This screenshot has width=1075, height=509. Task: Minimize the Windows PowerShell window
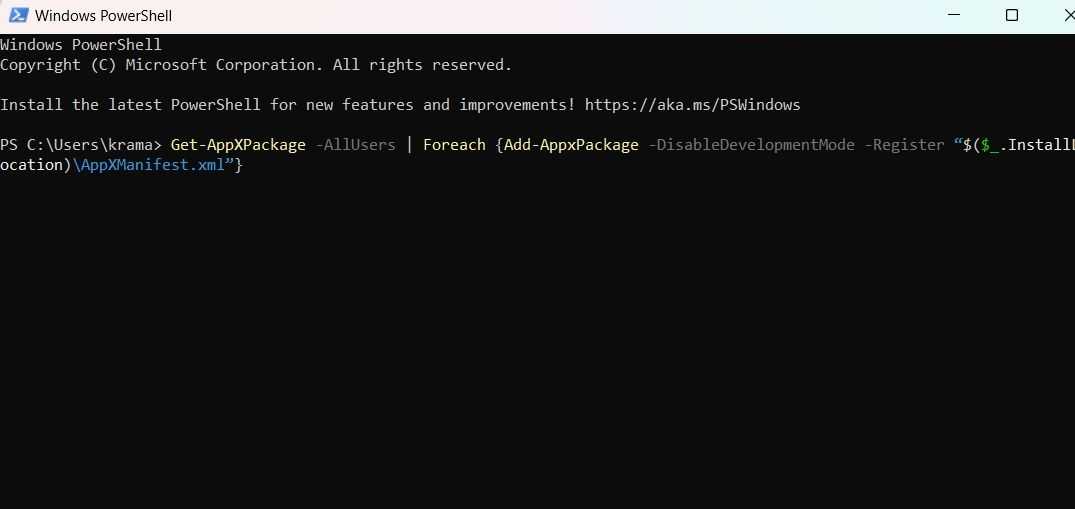point(956,16)
